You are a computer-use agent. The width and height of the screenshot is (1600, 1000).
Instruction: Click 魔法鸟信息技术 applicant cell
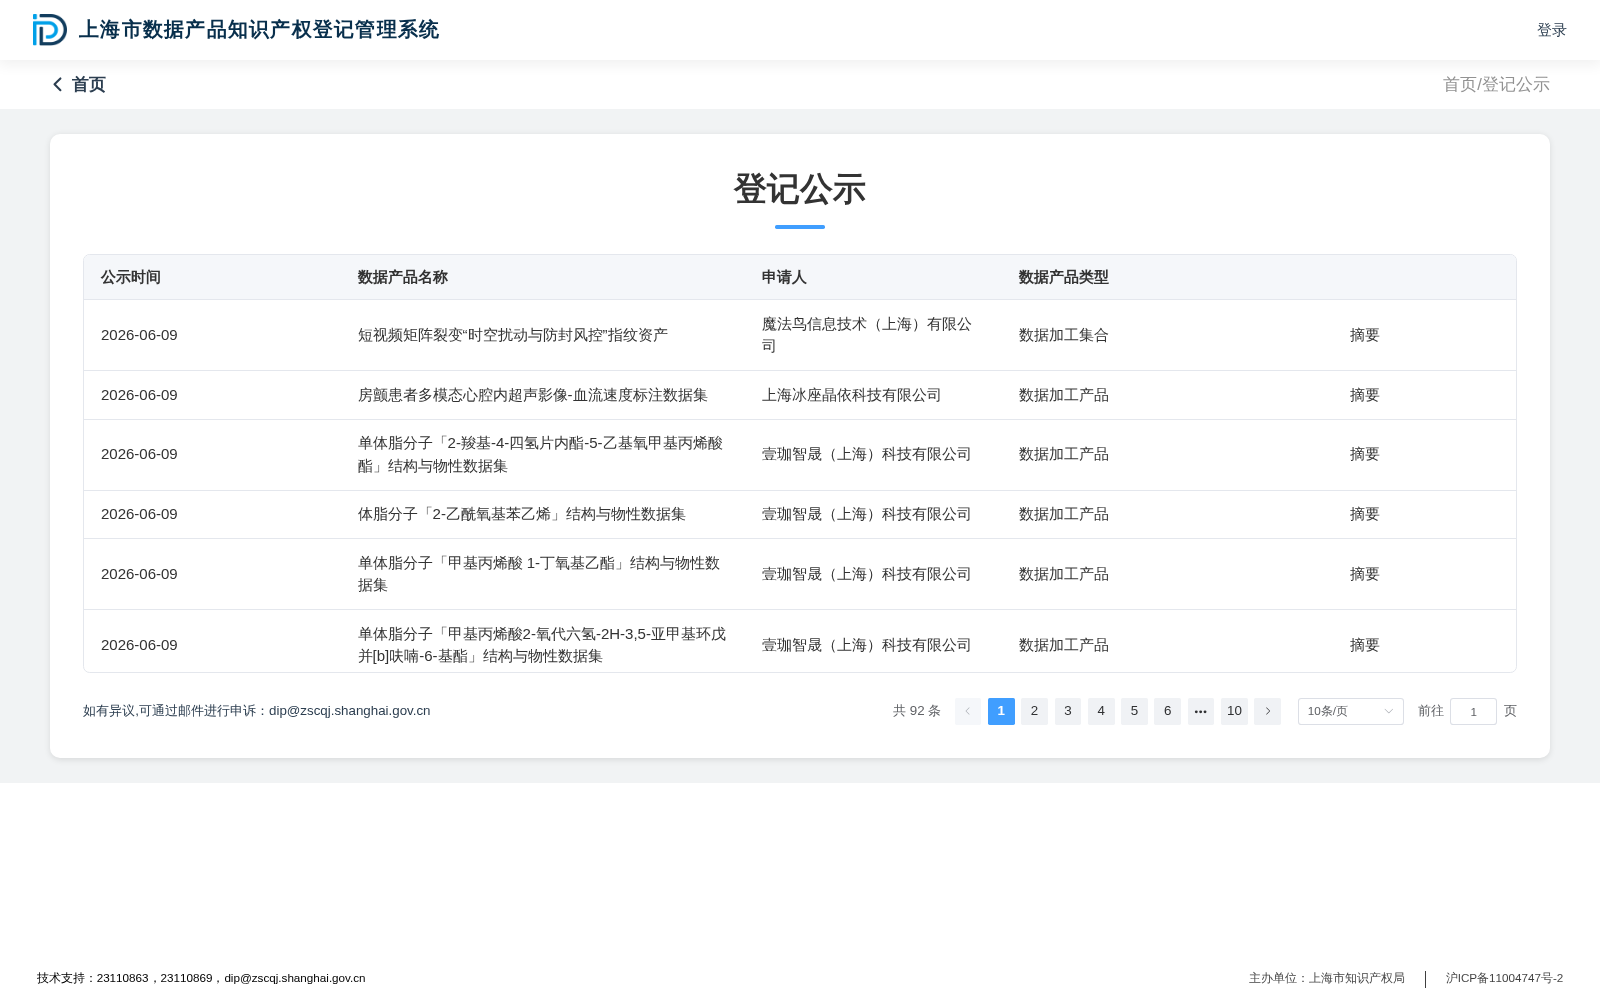867,335
